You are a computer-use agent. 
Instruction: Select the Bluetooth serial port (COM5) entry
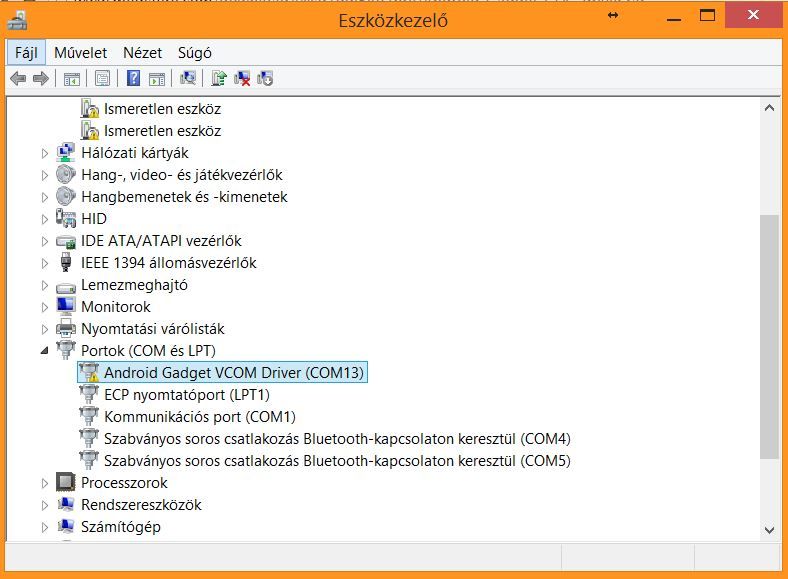point(337,460)
